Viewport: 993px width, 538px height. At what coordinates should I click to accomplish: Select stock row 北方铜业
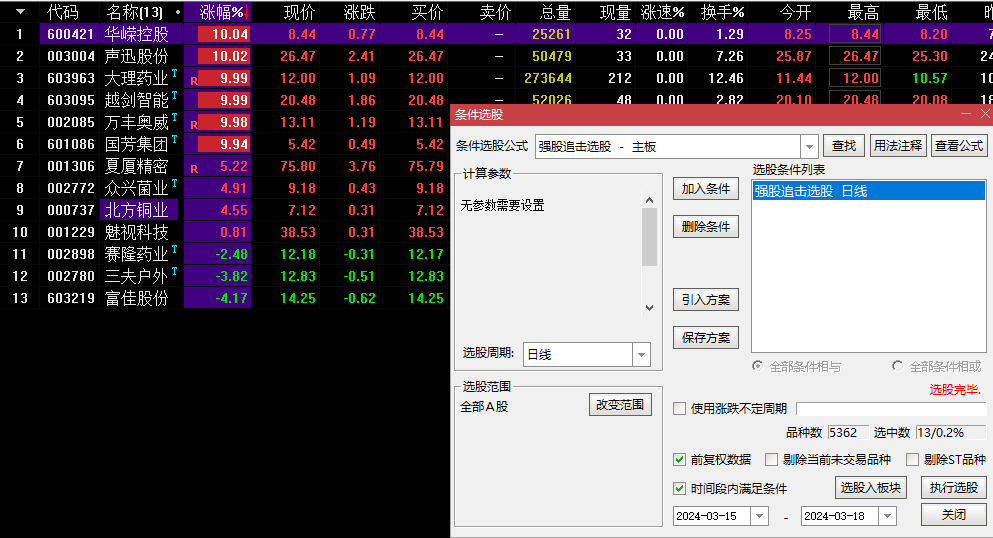[x=225, y=210]
